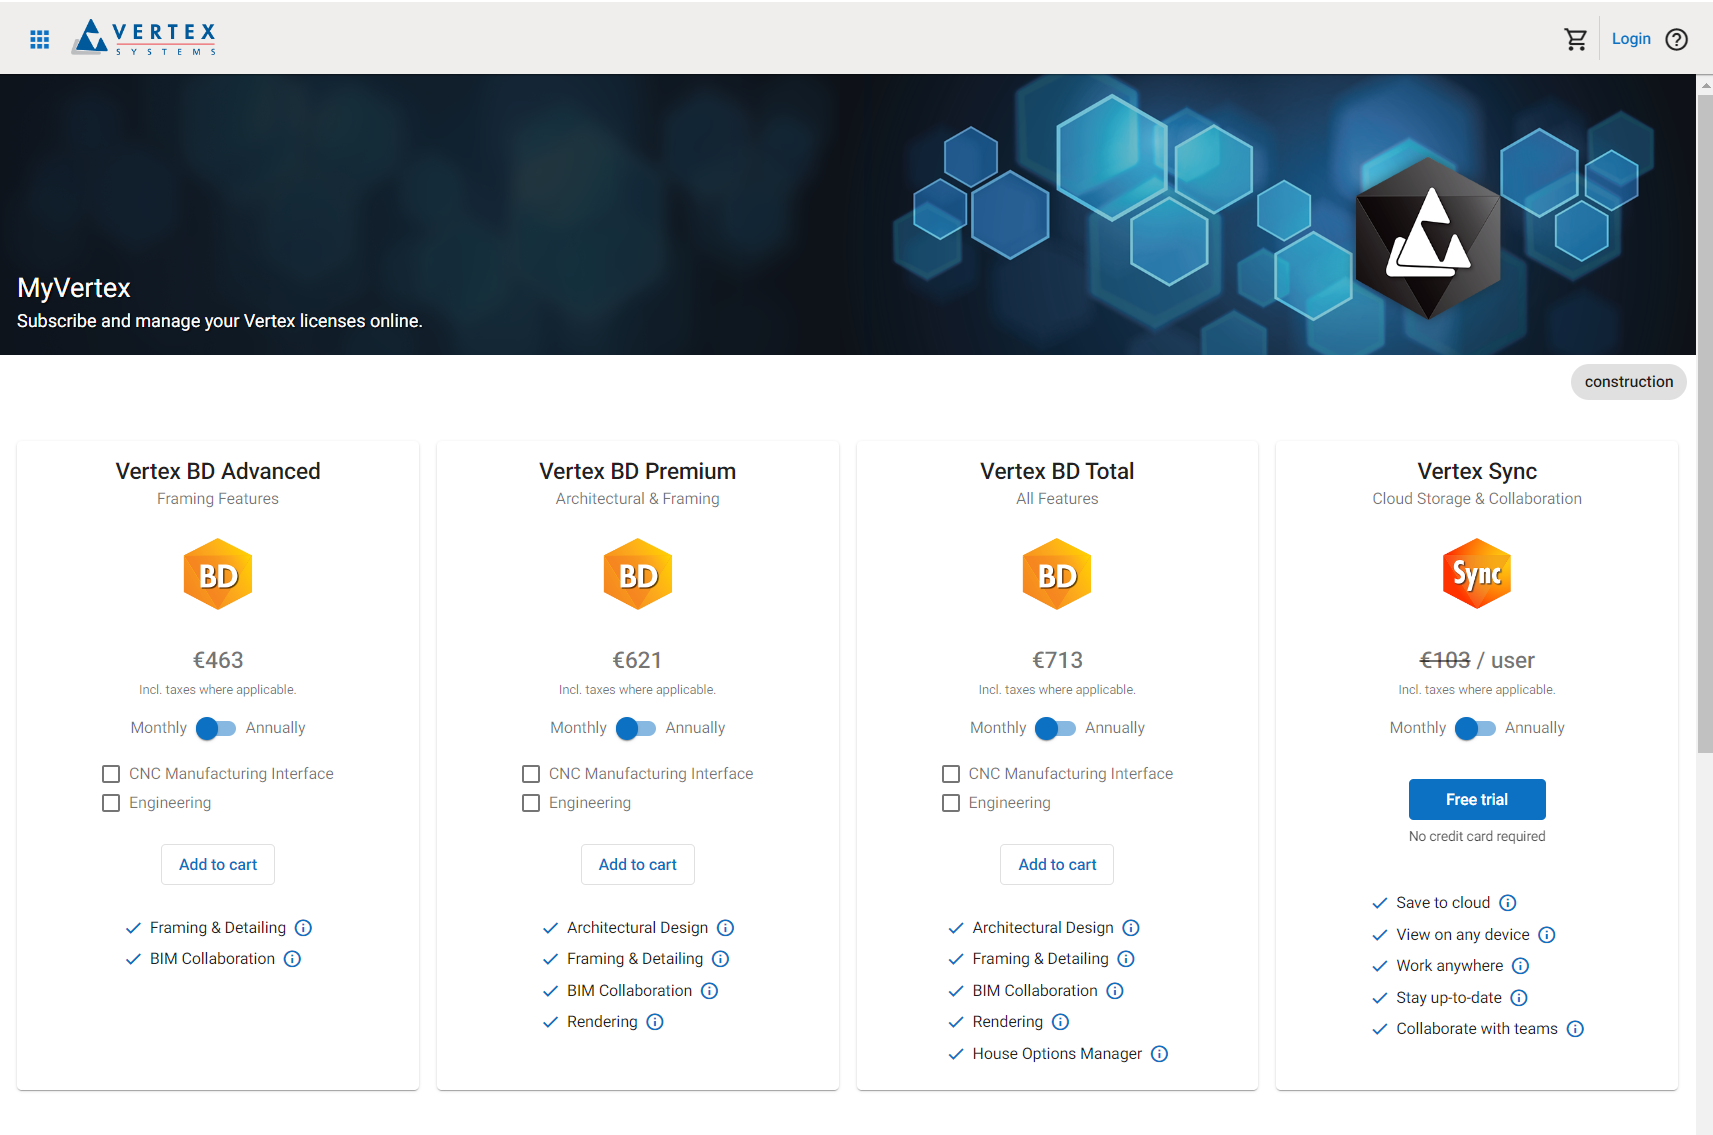The width and height of the screenshot is (1713, 1135).
Task: Click the Vertex BD Premium title
Action: (x=638, y=471)
